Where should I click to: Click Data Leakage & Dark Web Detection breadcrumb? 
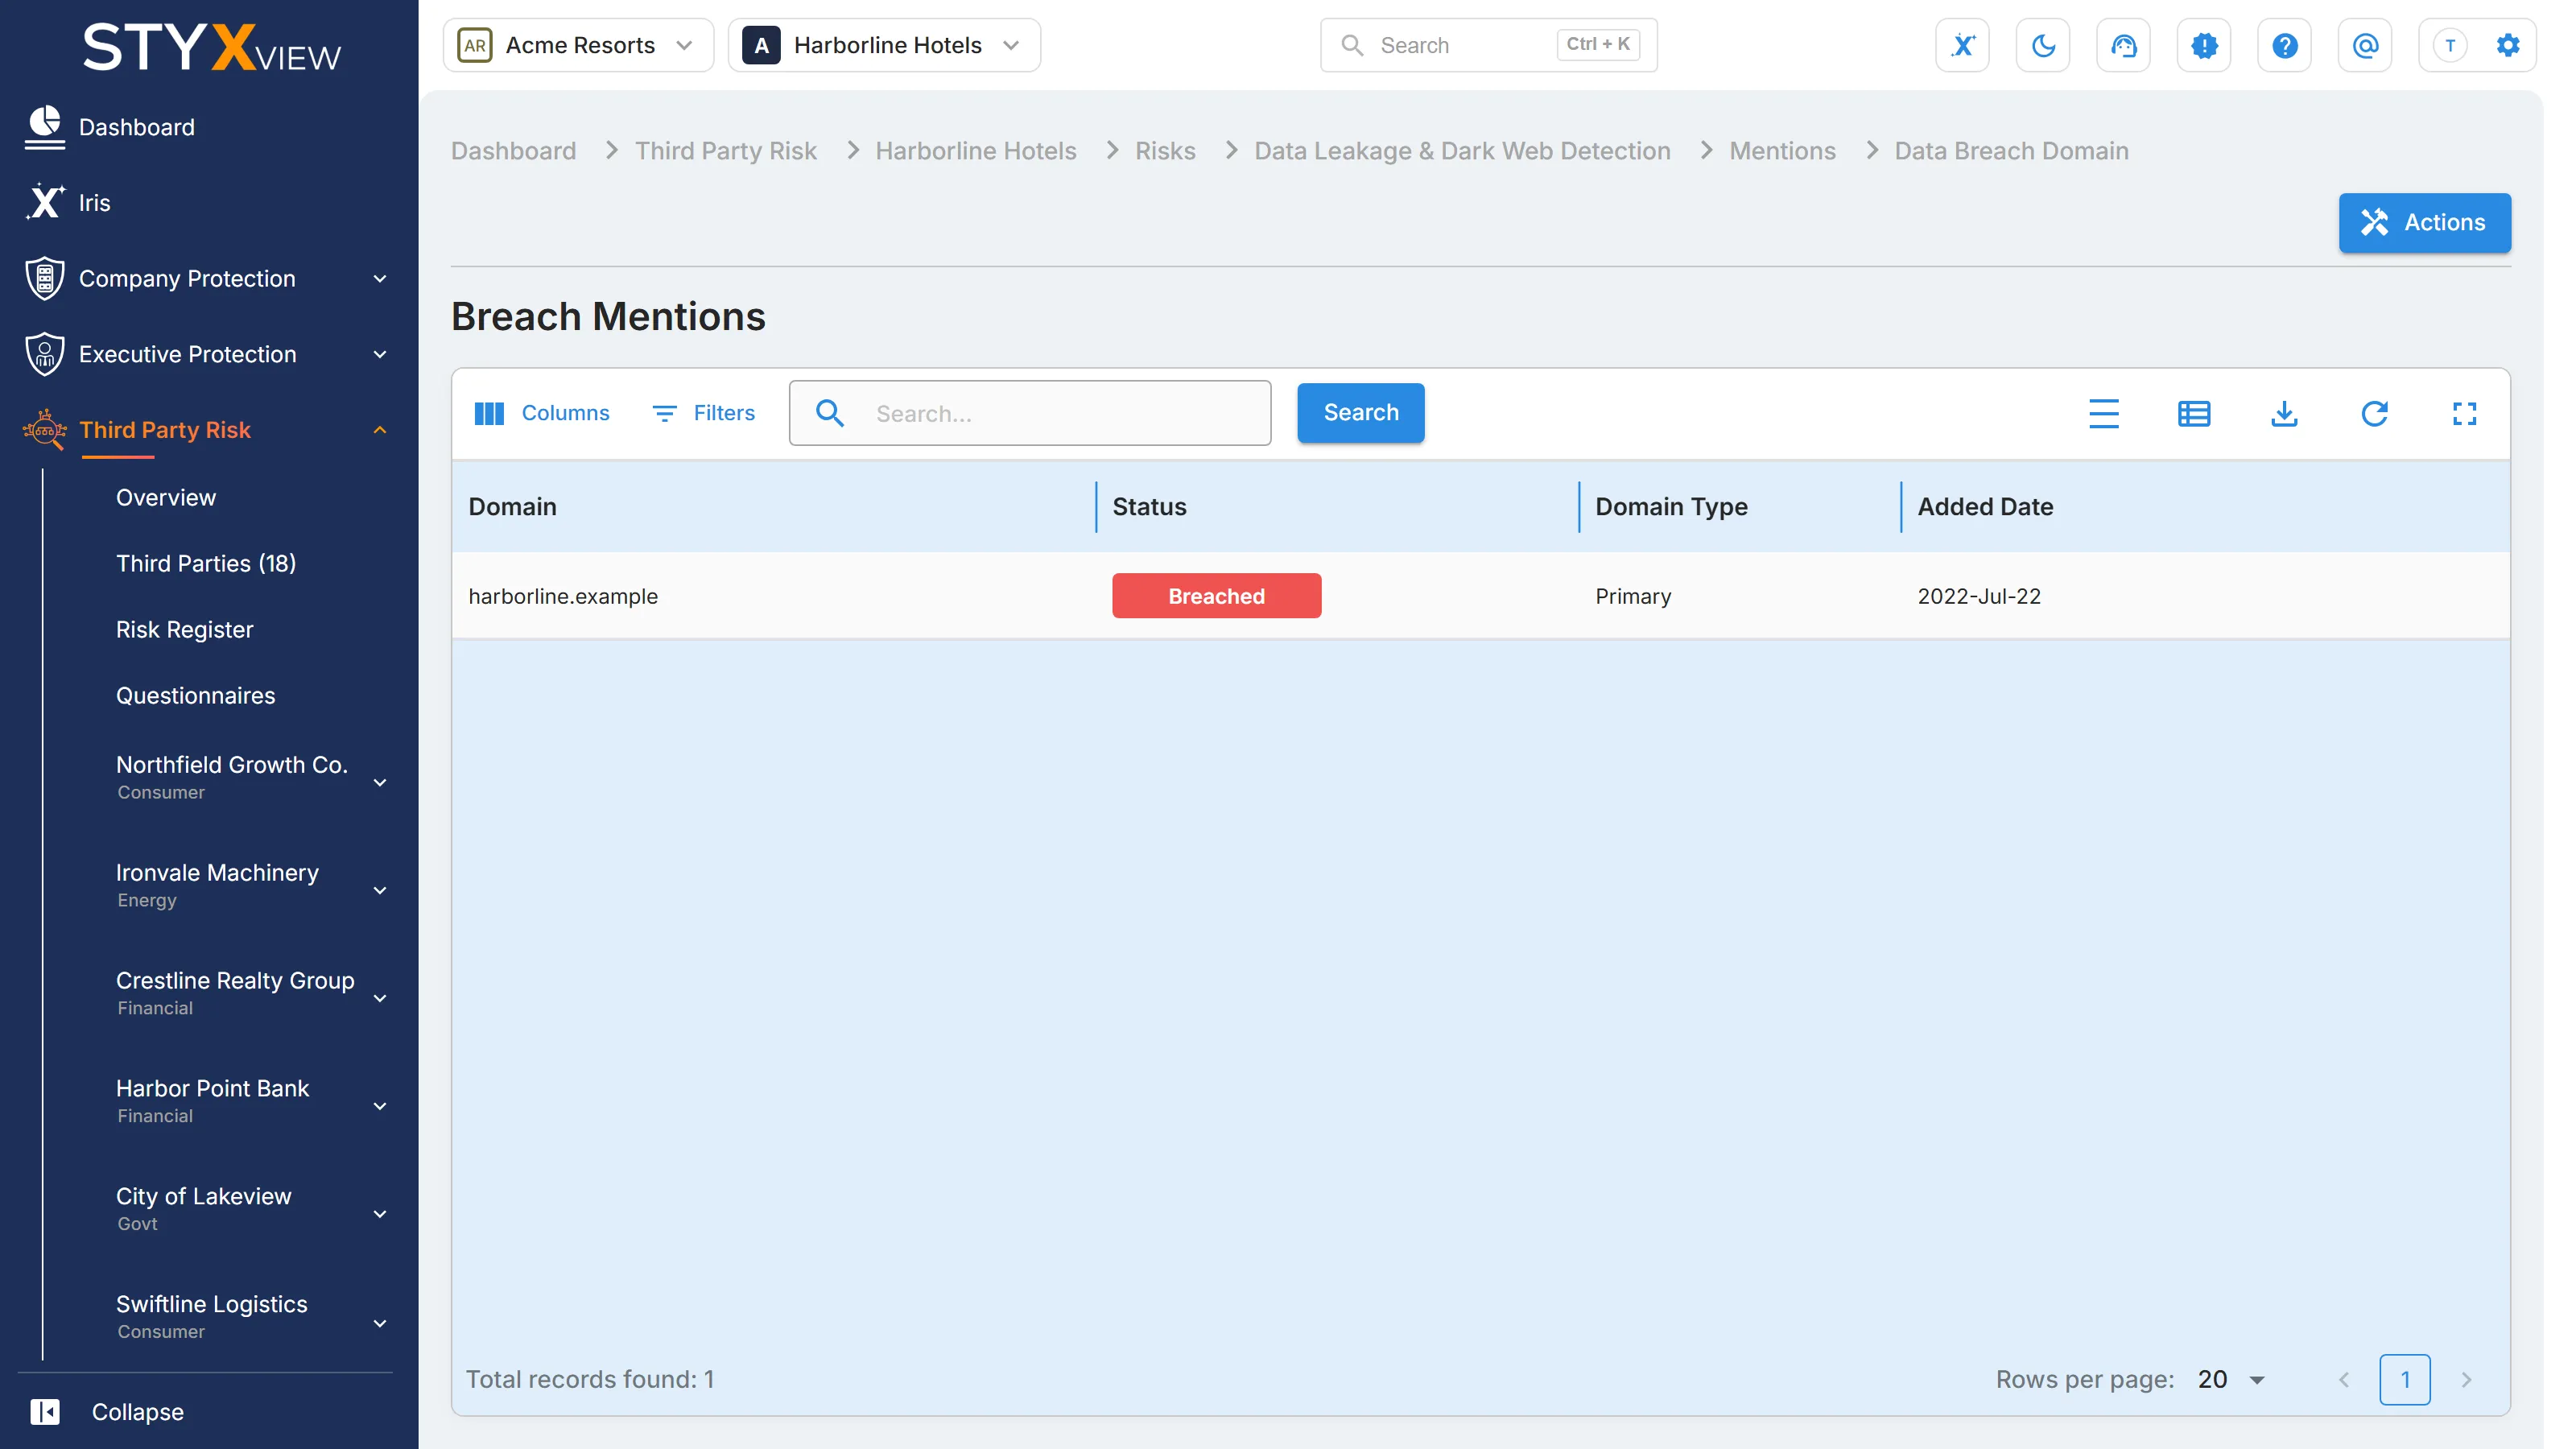(x=1462, y=150)
